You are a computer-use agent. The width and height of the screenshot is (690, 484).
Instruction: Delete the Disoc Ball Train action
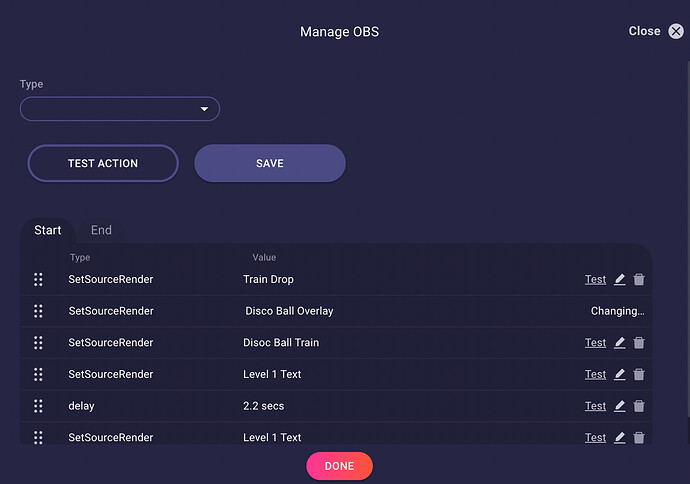coord(639,343)
